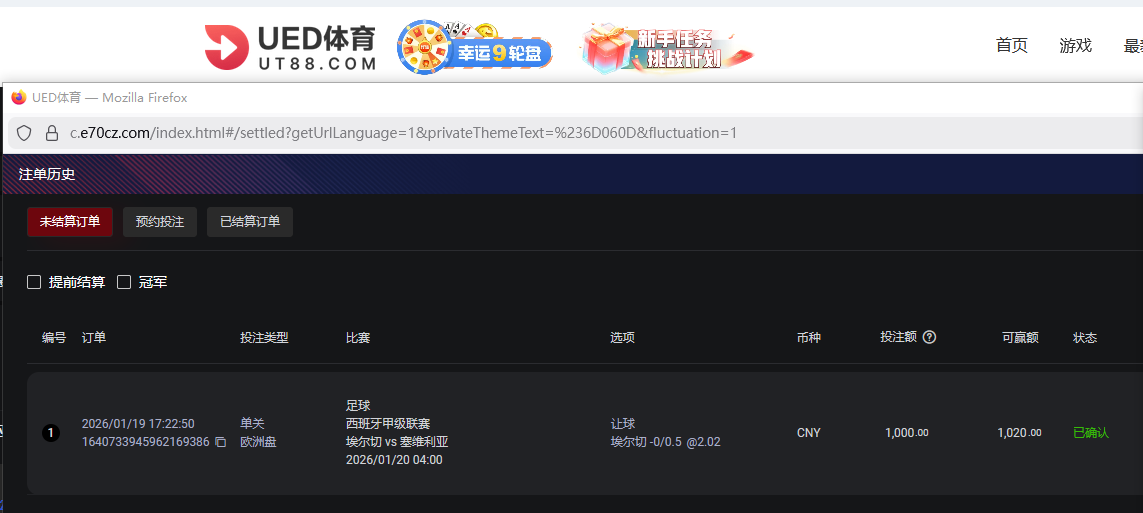Click the Firefox icon in the title bar
Image resolution: width=1143 pixels, height=513 pixels.
click(x=19, y=98)
